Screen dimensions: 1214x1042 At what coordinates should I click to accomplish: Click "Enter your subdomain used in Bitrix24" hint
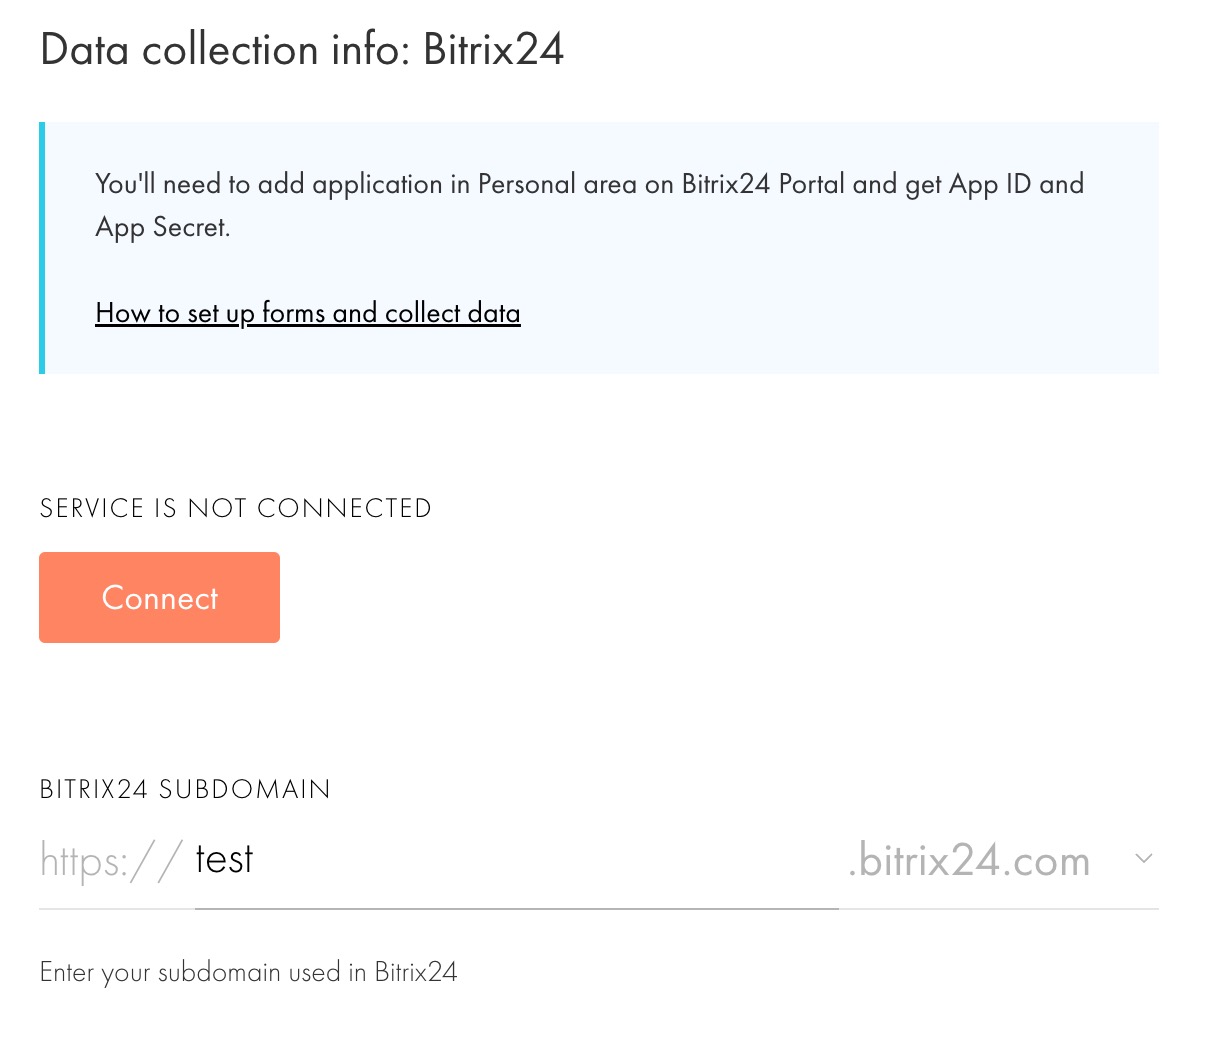248,972
